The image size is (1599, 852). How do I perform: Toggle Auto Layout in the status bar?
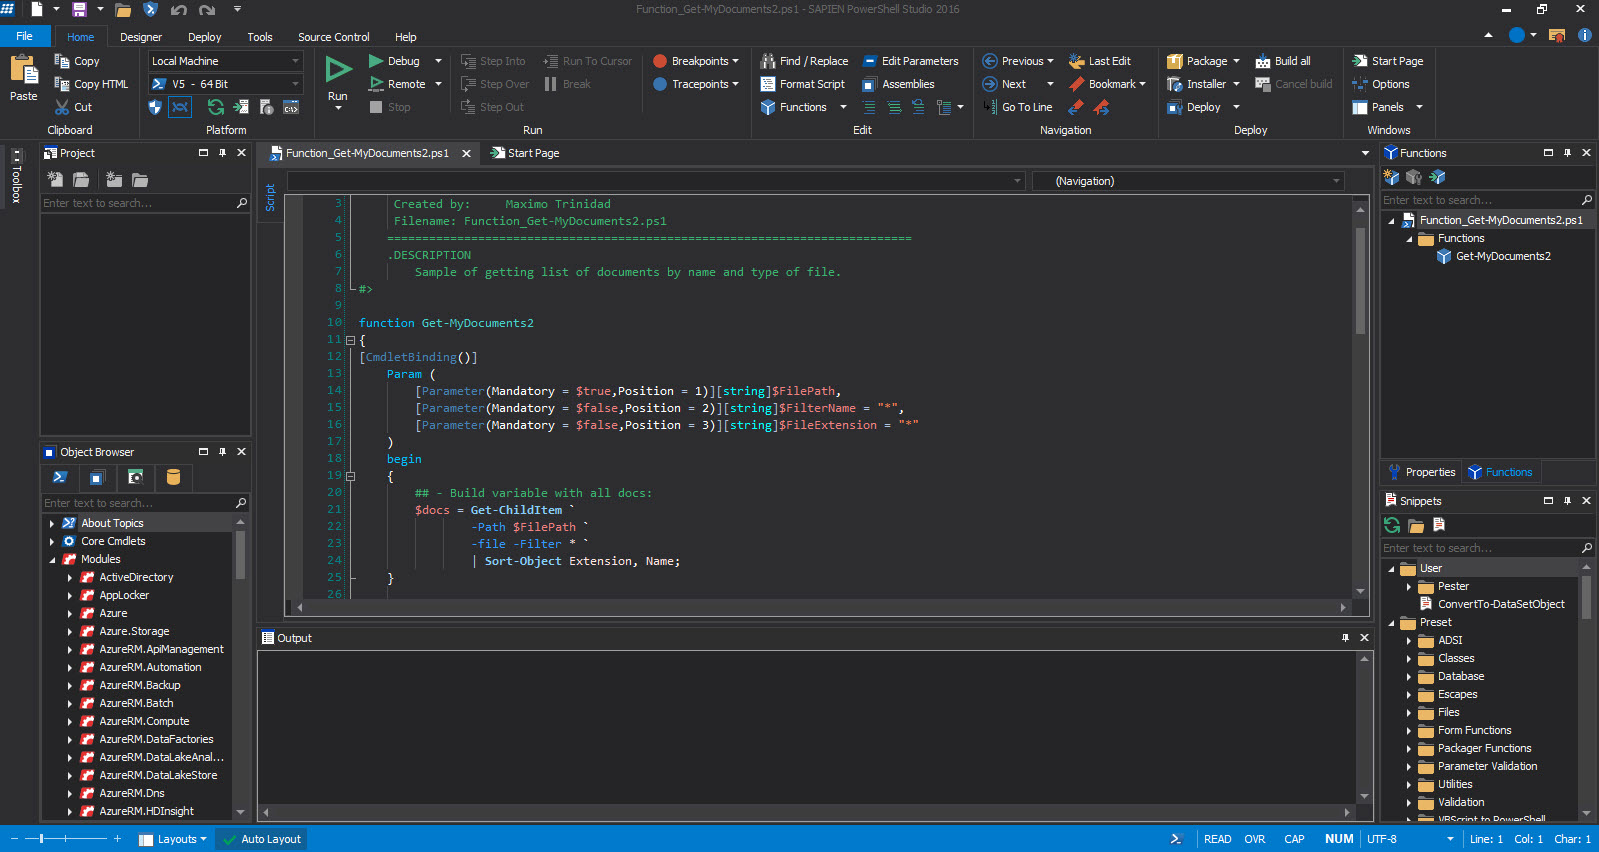pos(262,839)
